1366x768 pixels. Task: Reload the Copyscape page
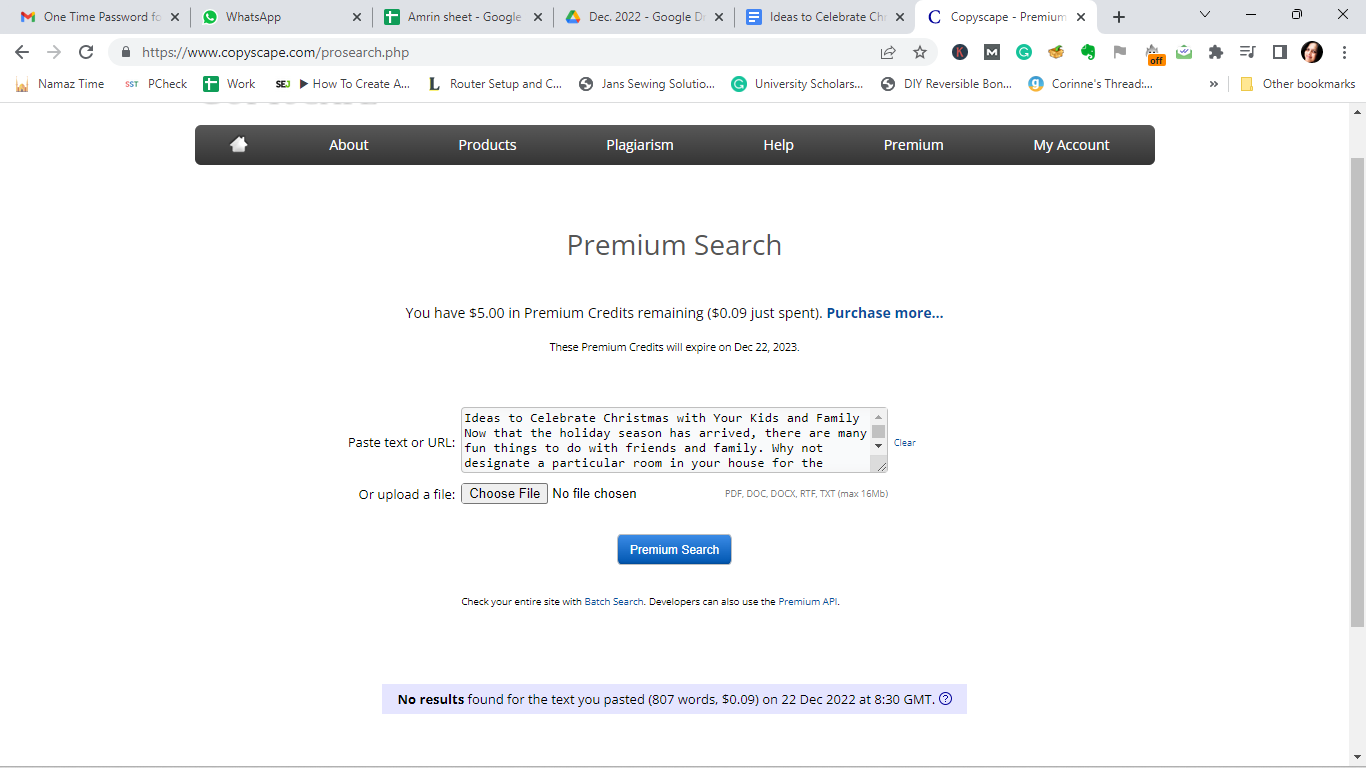(x=86, y=52)
